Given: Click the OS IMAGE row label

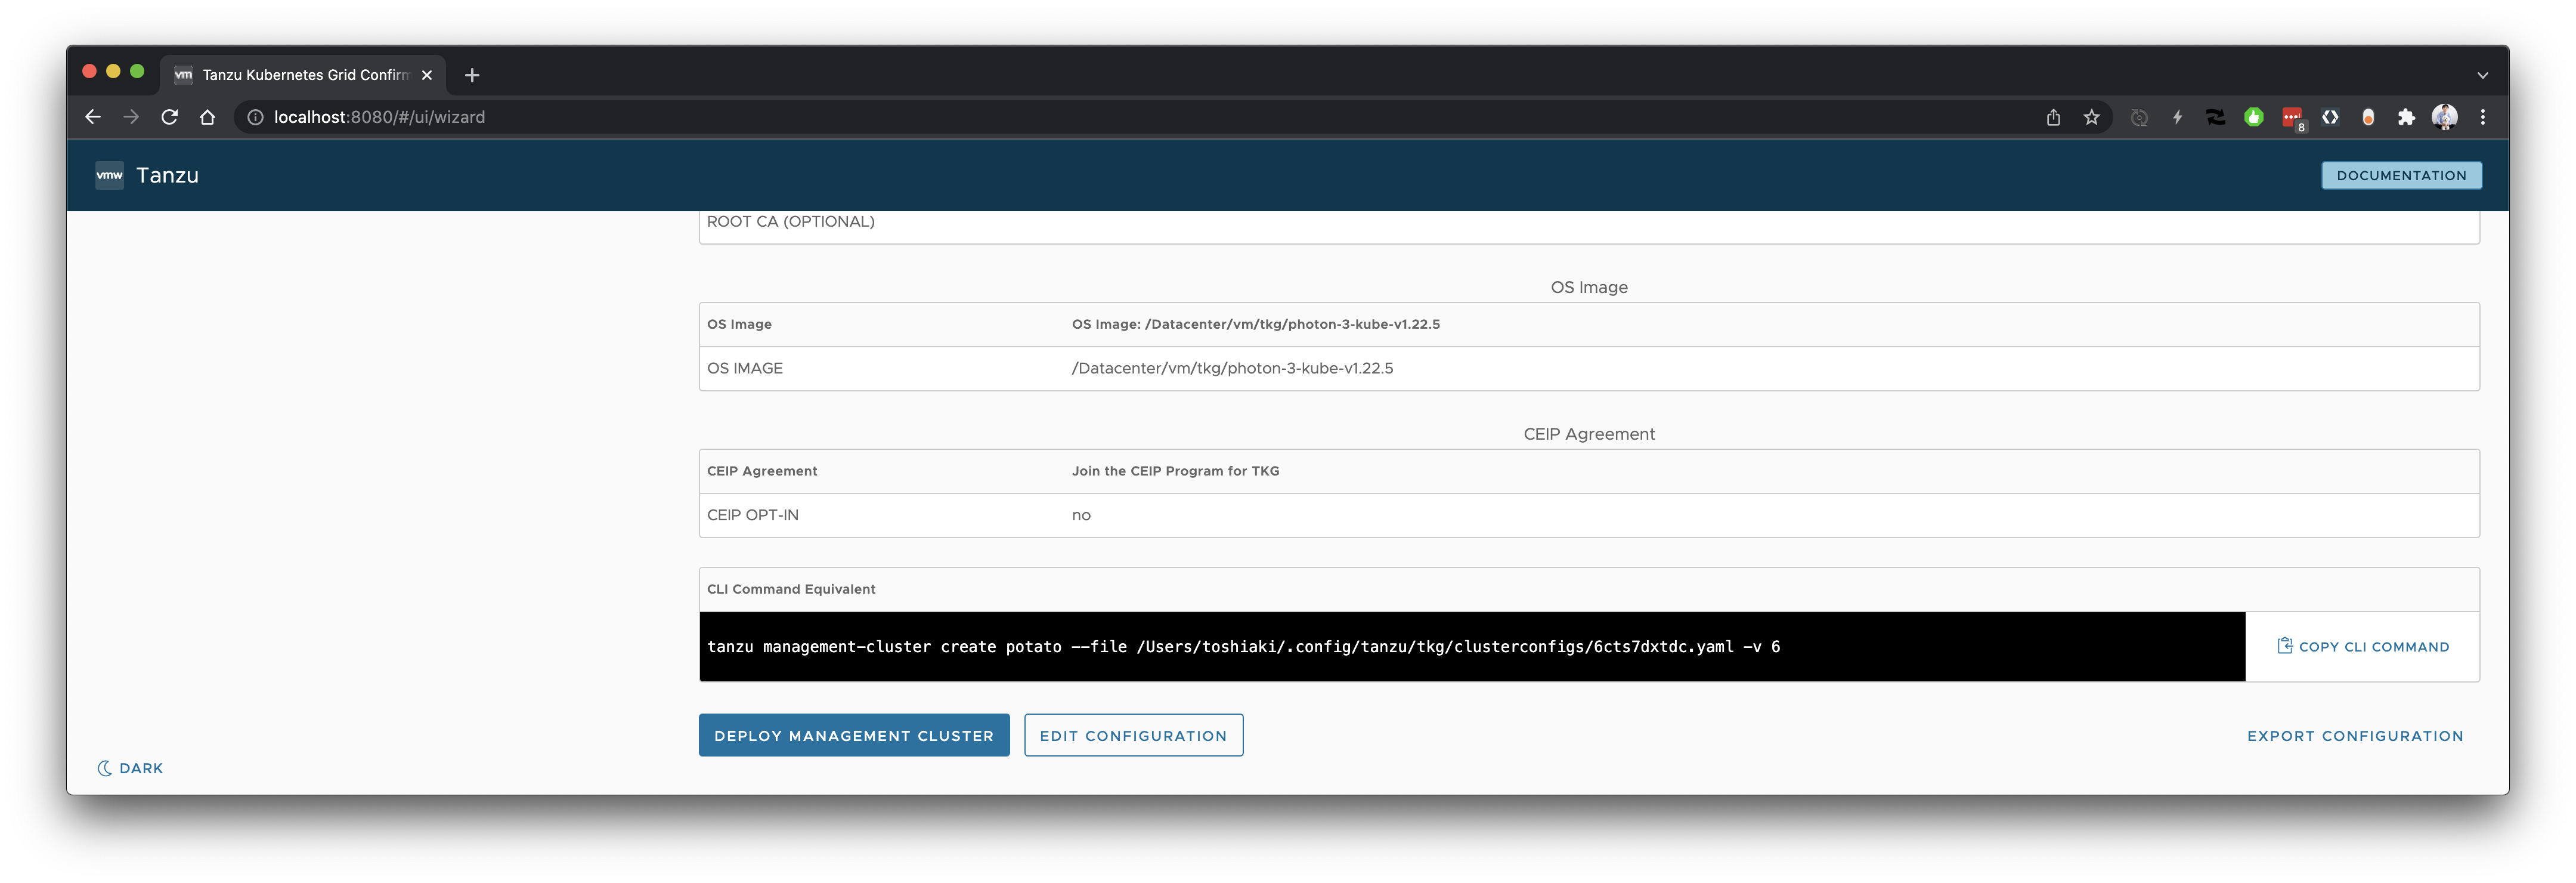Looking at the screenshot, I should tap(744, 368).
